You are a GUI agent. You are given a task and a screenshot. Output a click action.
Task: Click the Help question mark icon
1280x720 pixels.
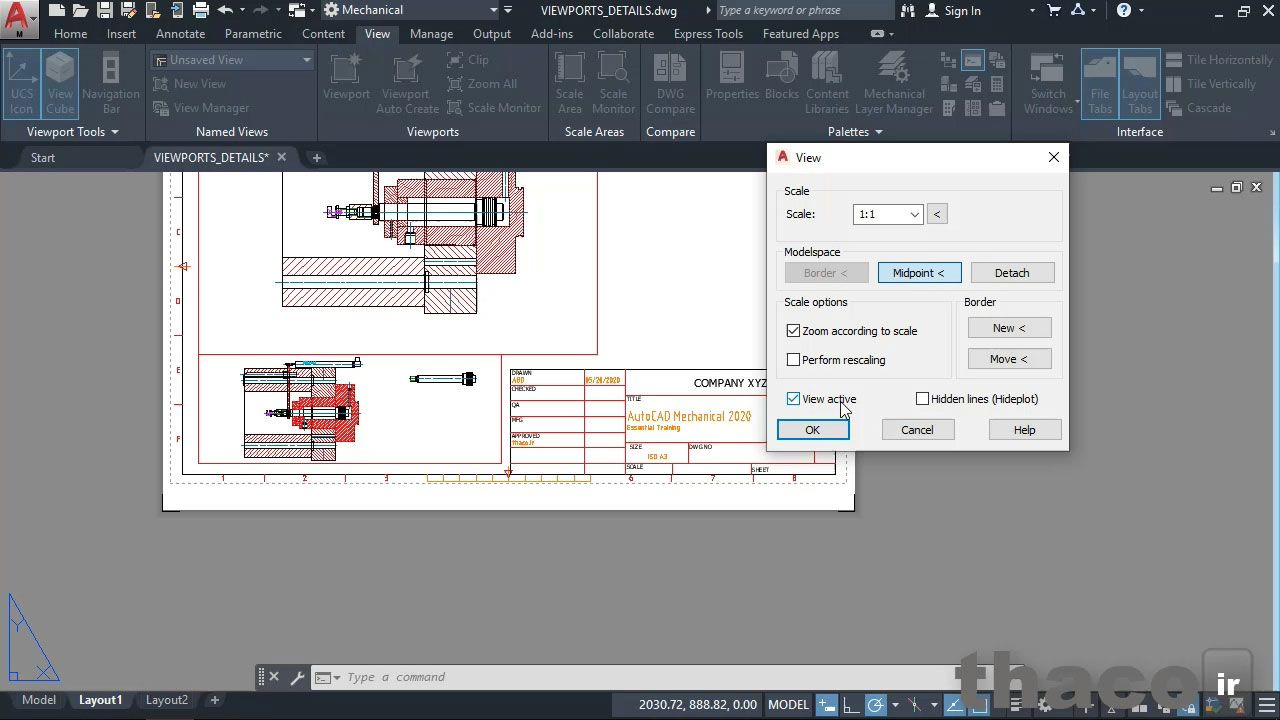pos(1124,10)
